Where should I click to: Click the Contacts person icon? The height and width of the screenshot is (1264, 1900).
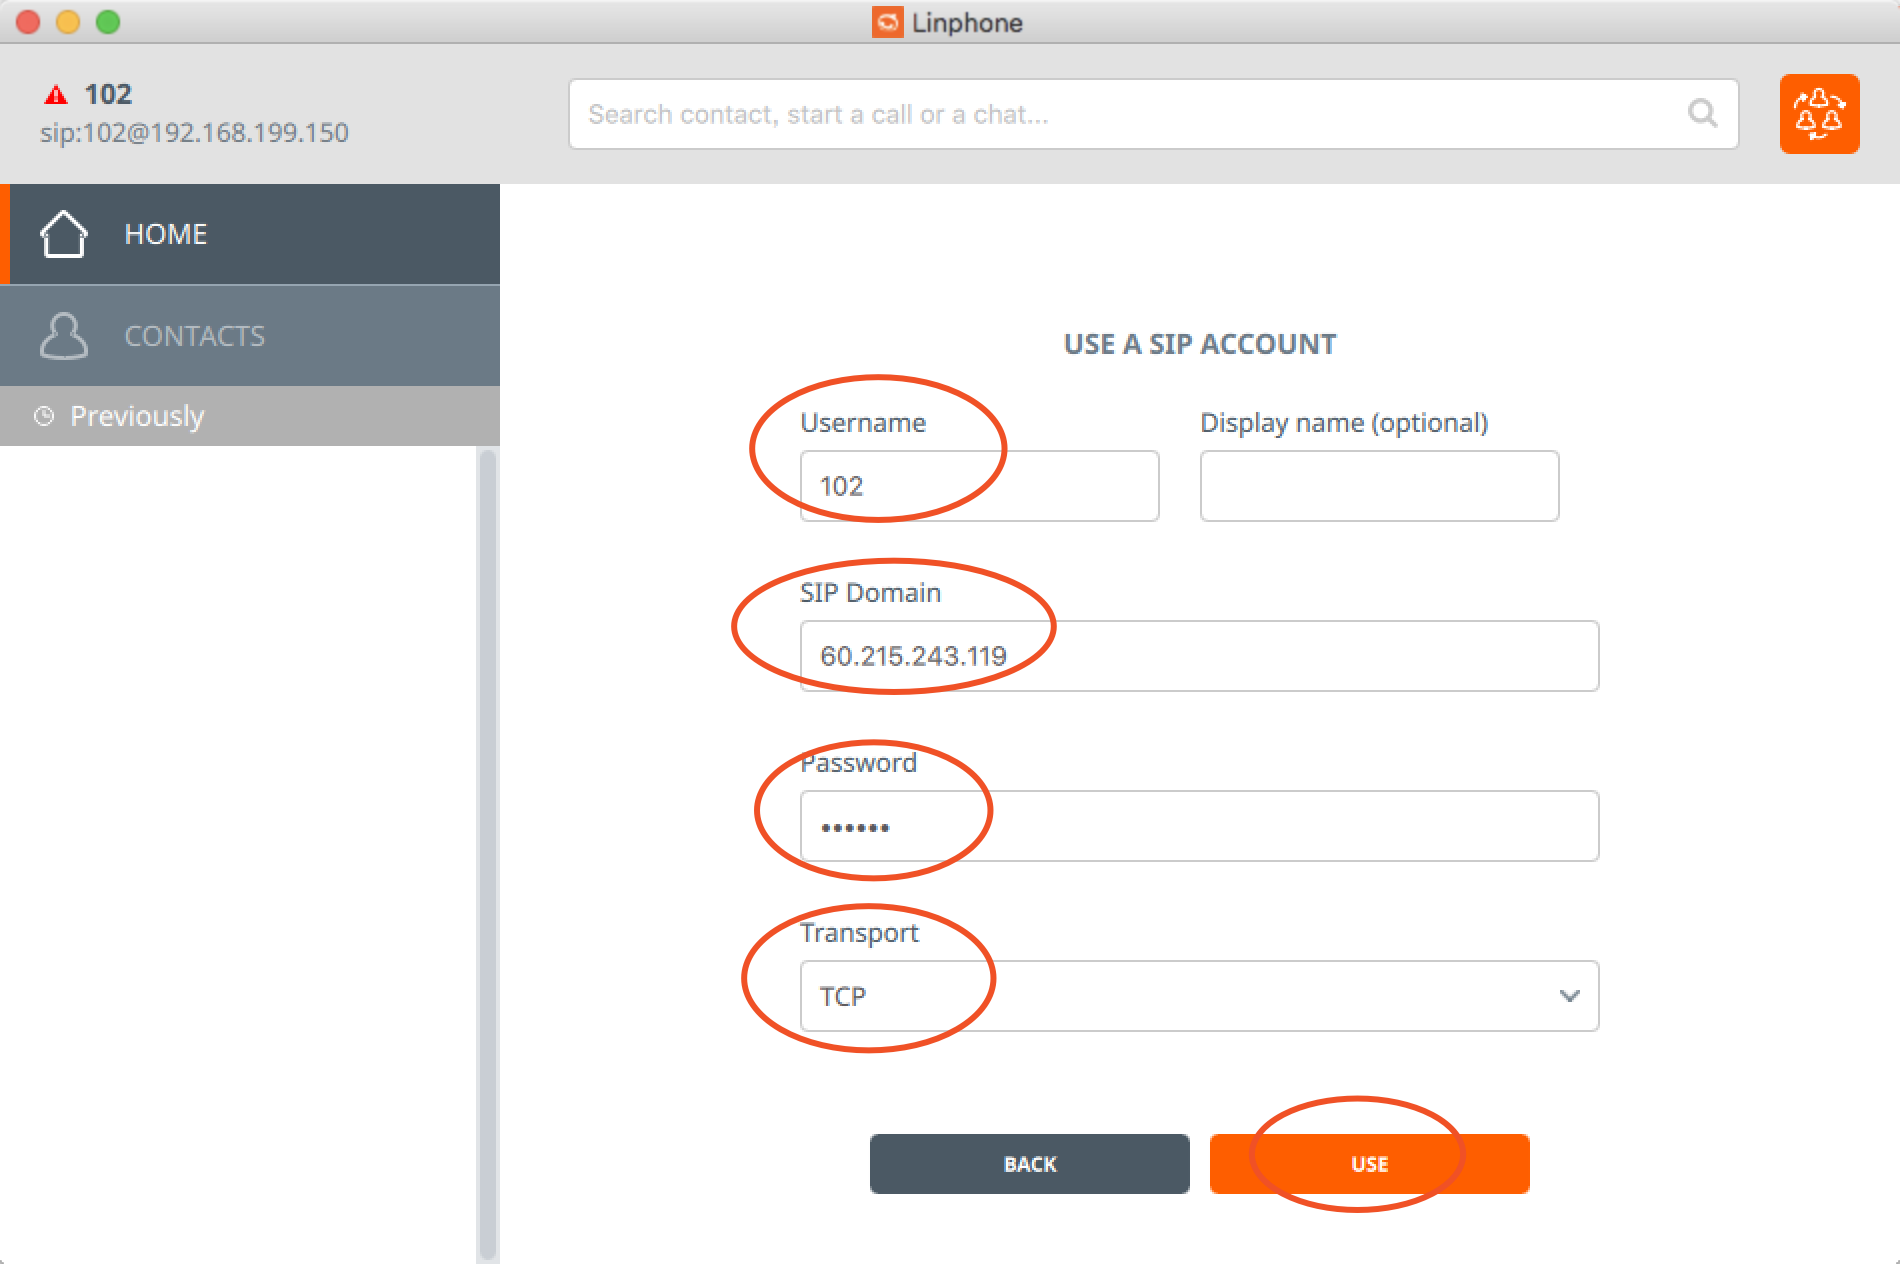64,336
